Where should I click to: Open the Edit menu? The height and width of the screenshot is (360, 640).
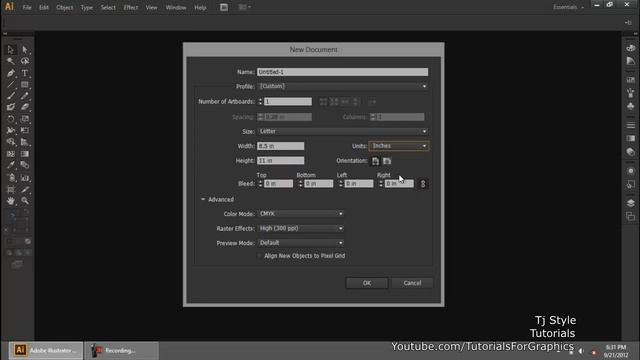coord(44,7)
